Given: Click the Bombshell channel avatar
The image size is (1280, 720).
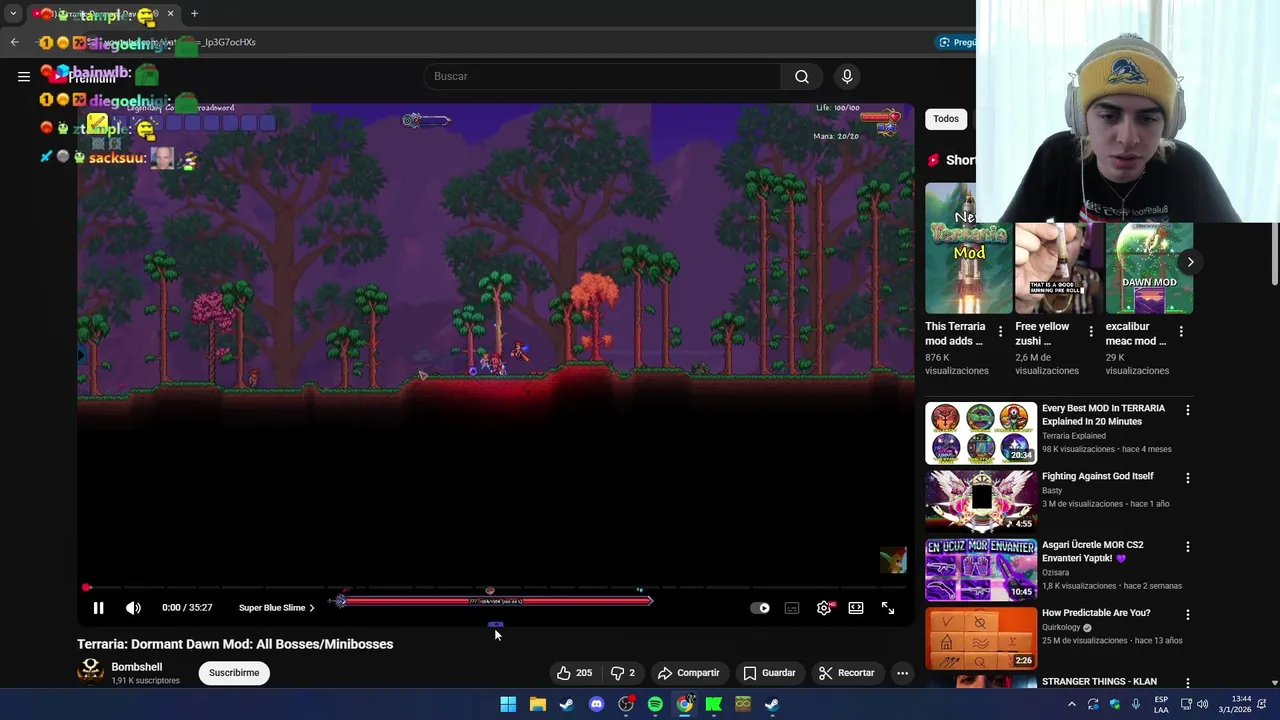Looking at the screenshot, I should [90, 672].
